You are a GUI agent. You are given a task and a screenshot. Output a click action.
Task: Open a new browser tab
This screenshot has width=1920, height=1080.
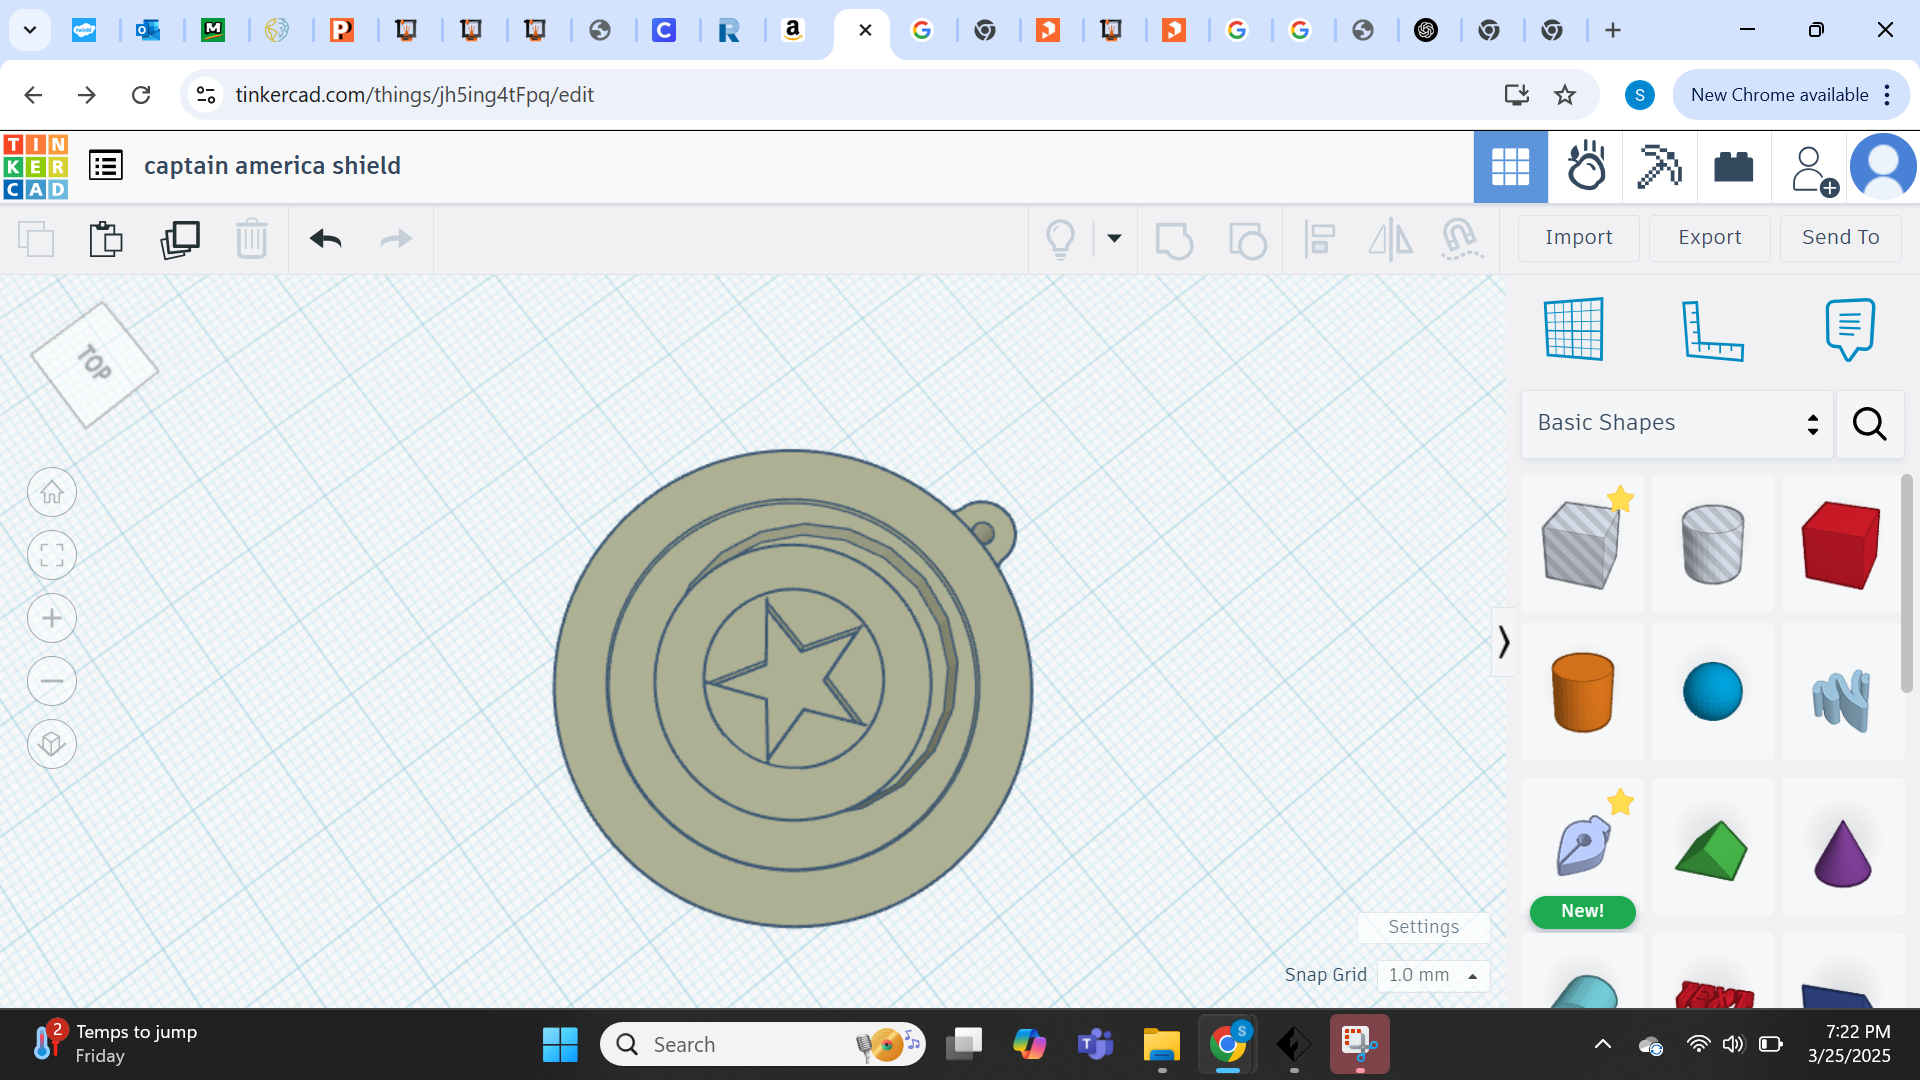[1613, 30]
